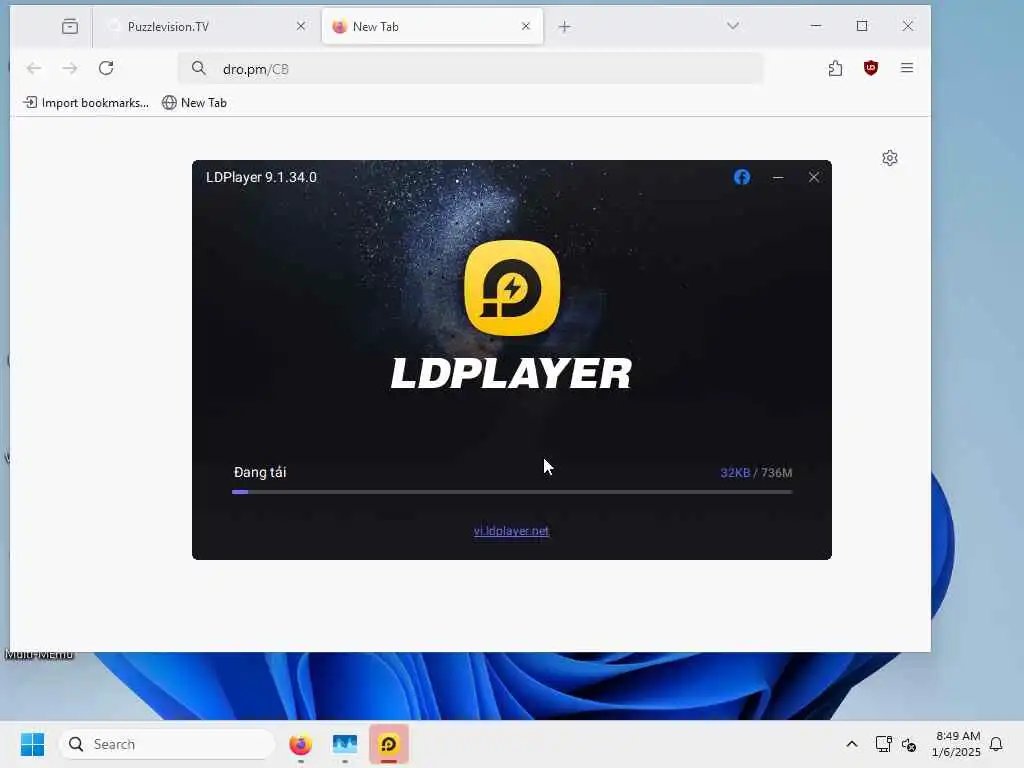Reload the current page

106,68
